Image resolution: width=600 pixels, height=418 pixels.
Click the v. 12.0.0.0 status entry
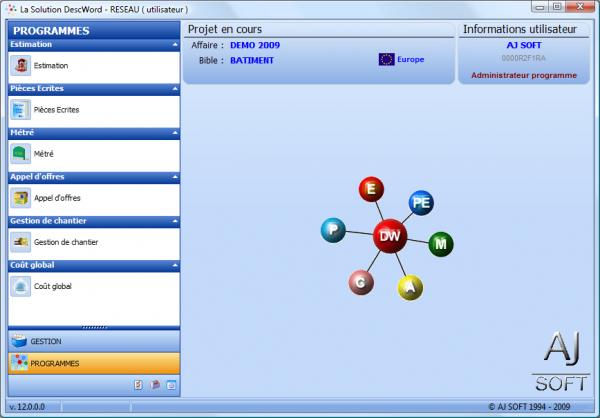point(27,407)
